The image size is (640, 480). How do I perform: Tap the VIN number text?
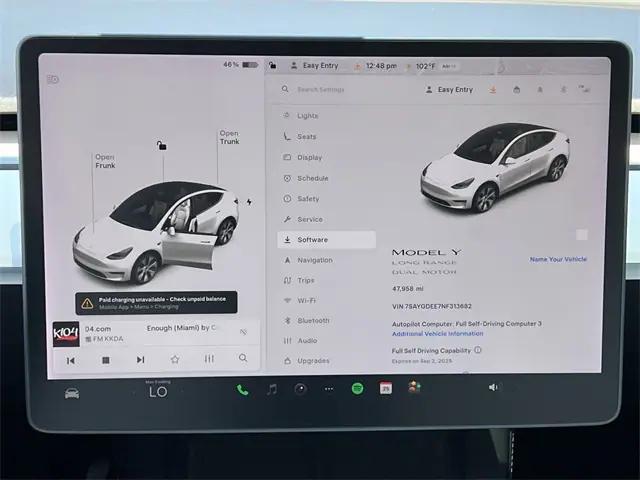432,306
